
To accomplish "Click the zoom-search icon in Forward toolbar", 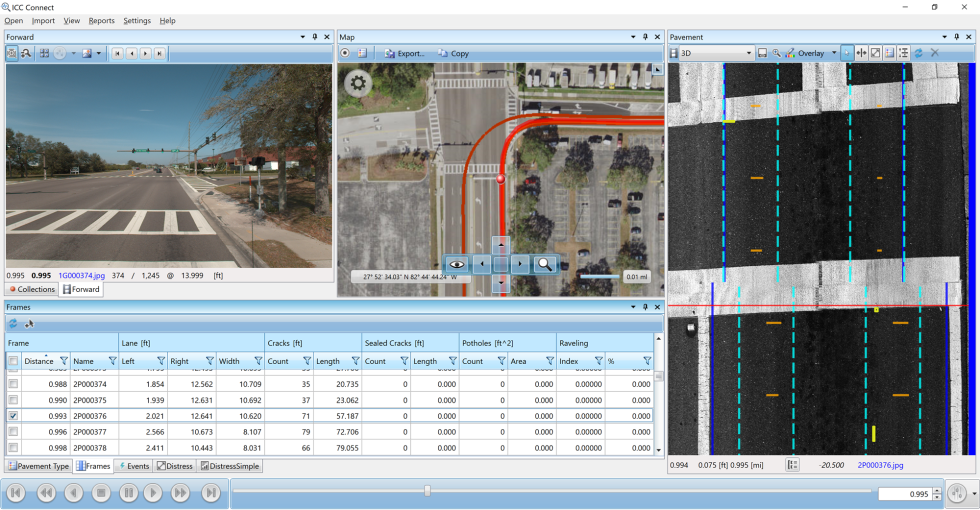I will tap(27, 53).
